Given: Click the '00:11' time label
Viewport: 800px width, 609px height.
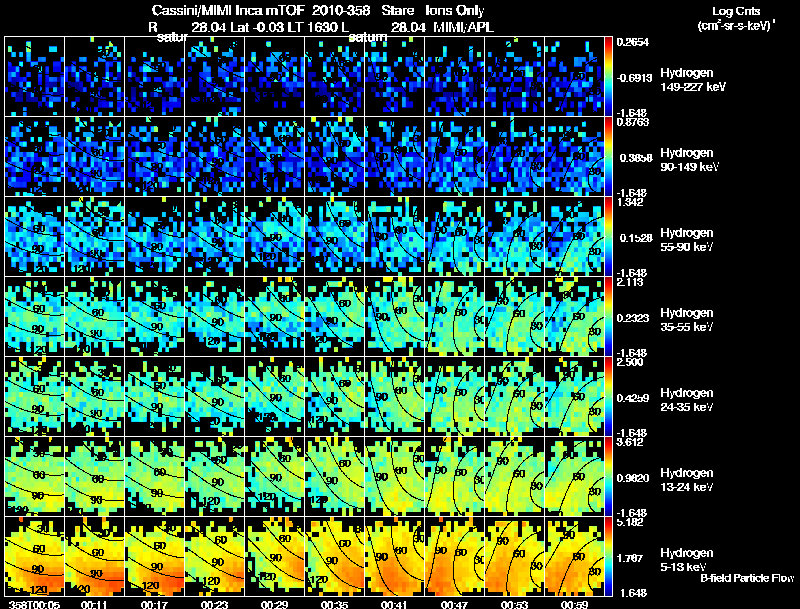Looking at the screenshot, I should pyautogui.click(x=94, y=604).
